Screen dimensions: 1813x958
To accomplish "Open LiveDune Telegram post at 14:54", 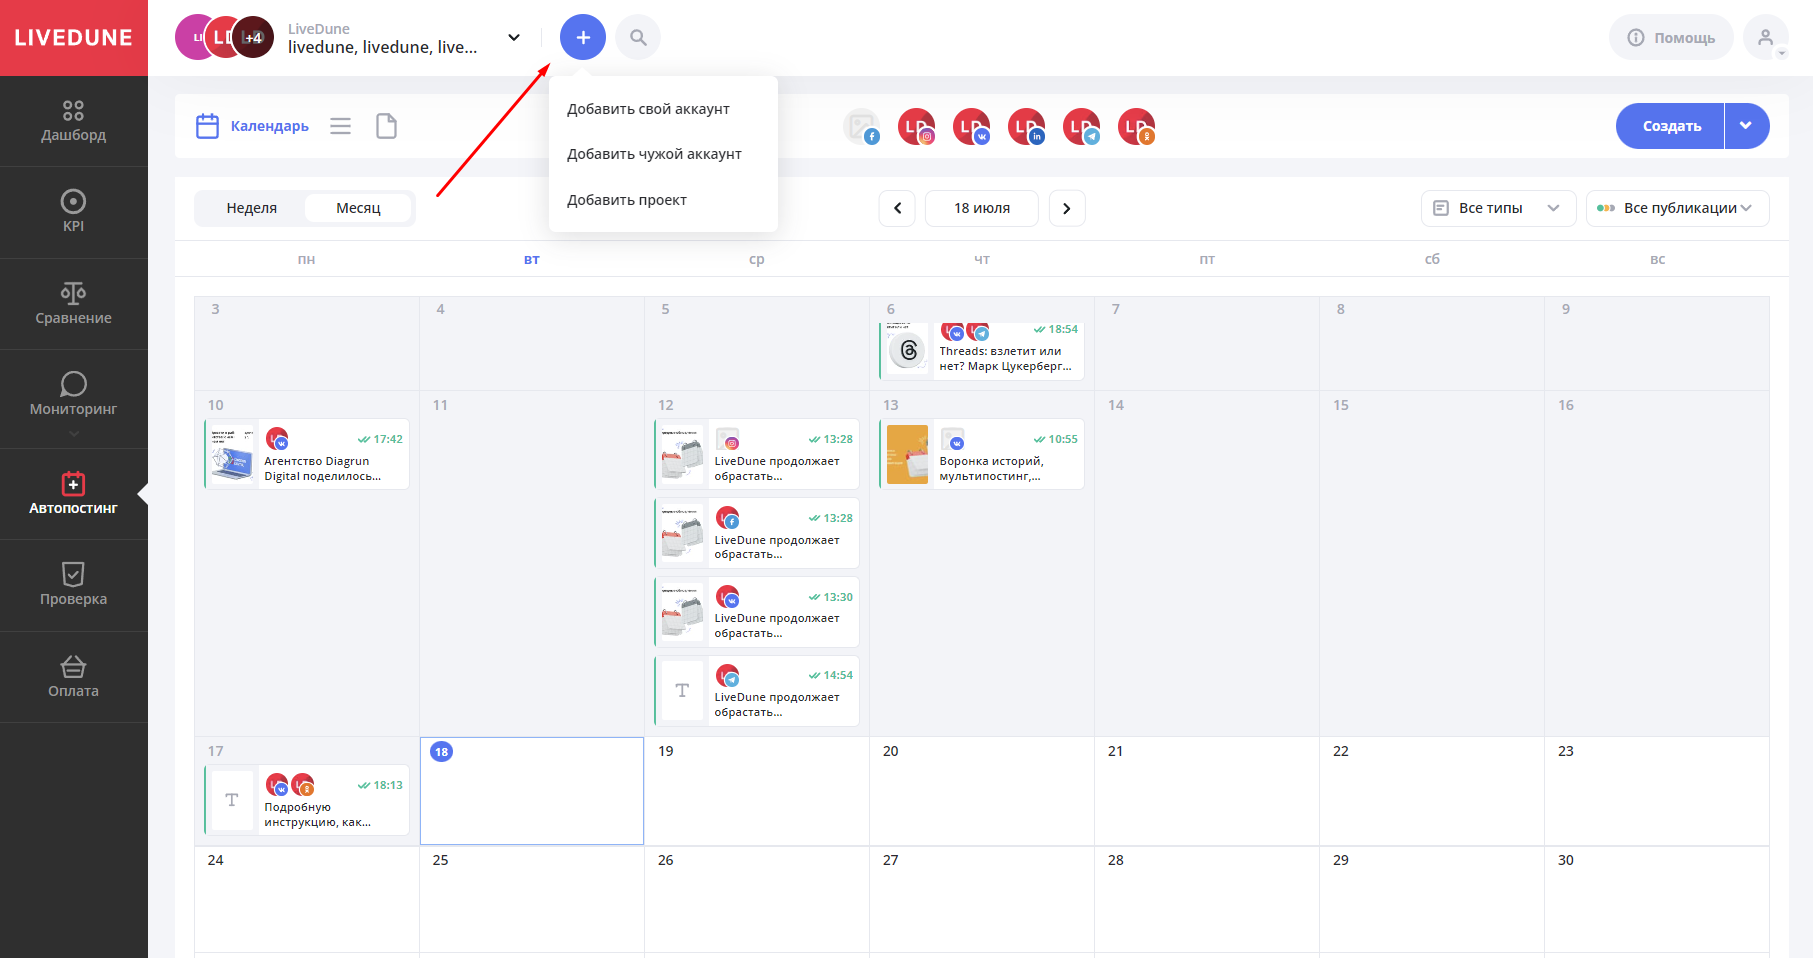I will pyautogui.click(x=757, y=691).
